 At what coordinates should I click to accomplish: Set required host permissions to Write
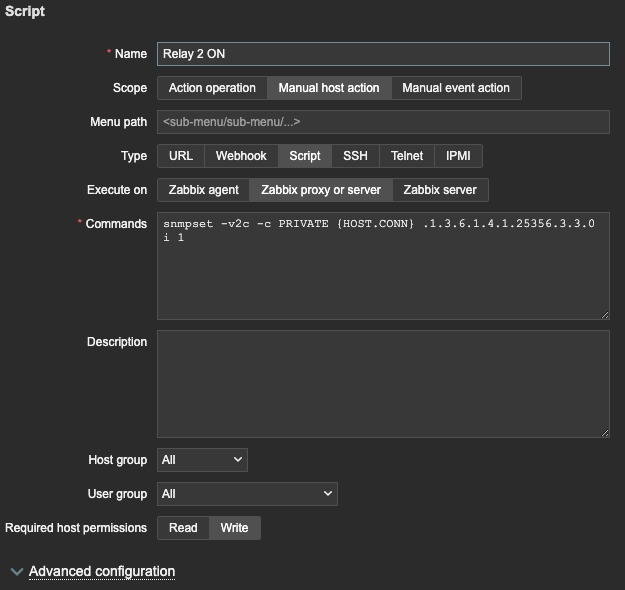235,528
